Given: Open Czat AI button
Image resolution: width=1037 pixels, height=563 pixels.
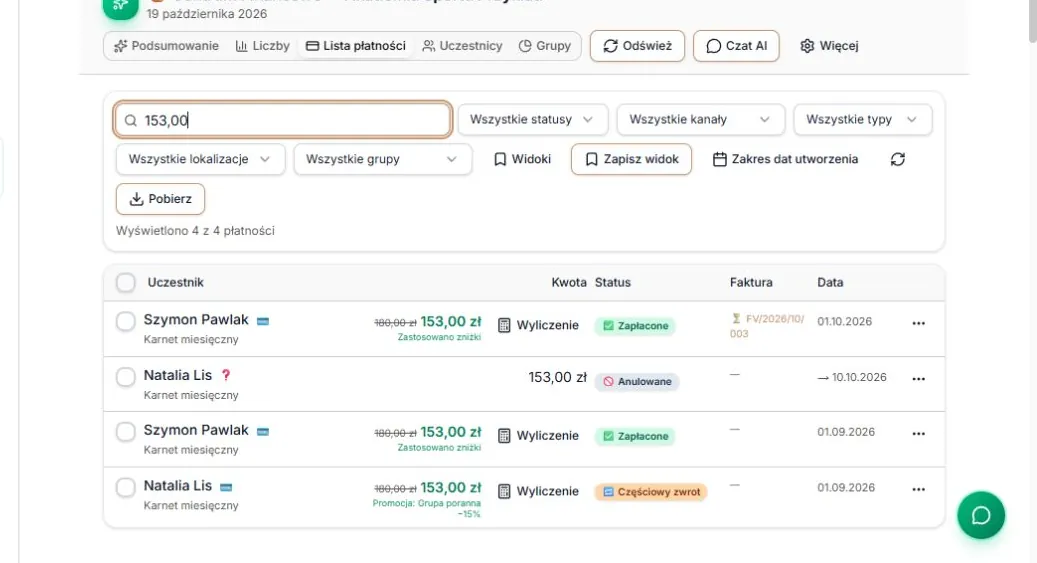Looking at the screenshot, I should [736, 46].
